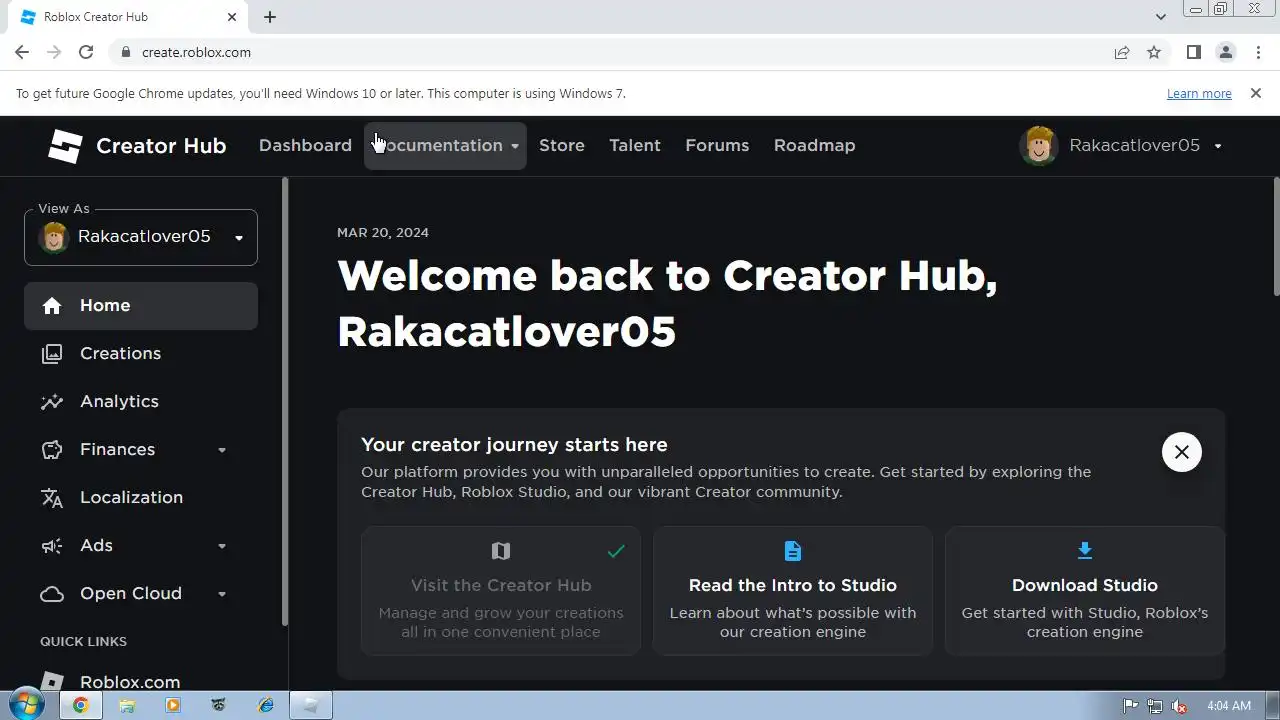1280x720 pixels.
Task: Expand the Ads submenu arrow
Action: tap(222, 546)
